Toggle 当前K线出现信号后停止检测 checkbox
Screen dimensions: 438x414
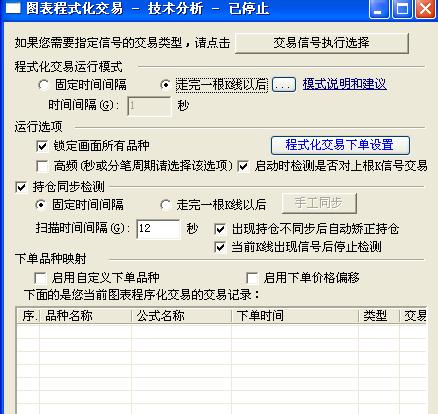(x=220, y=247)
